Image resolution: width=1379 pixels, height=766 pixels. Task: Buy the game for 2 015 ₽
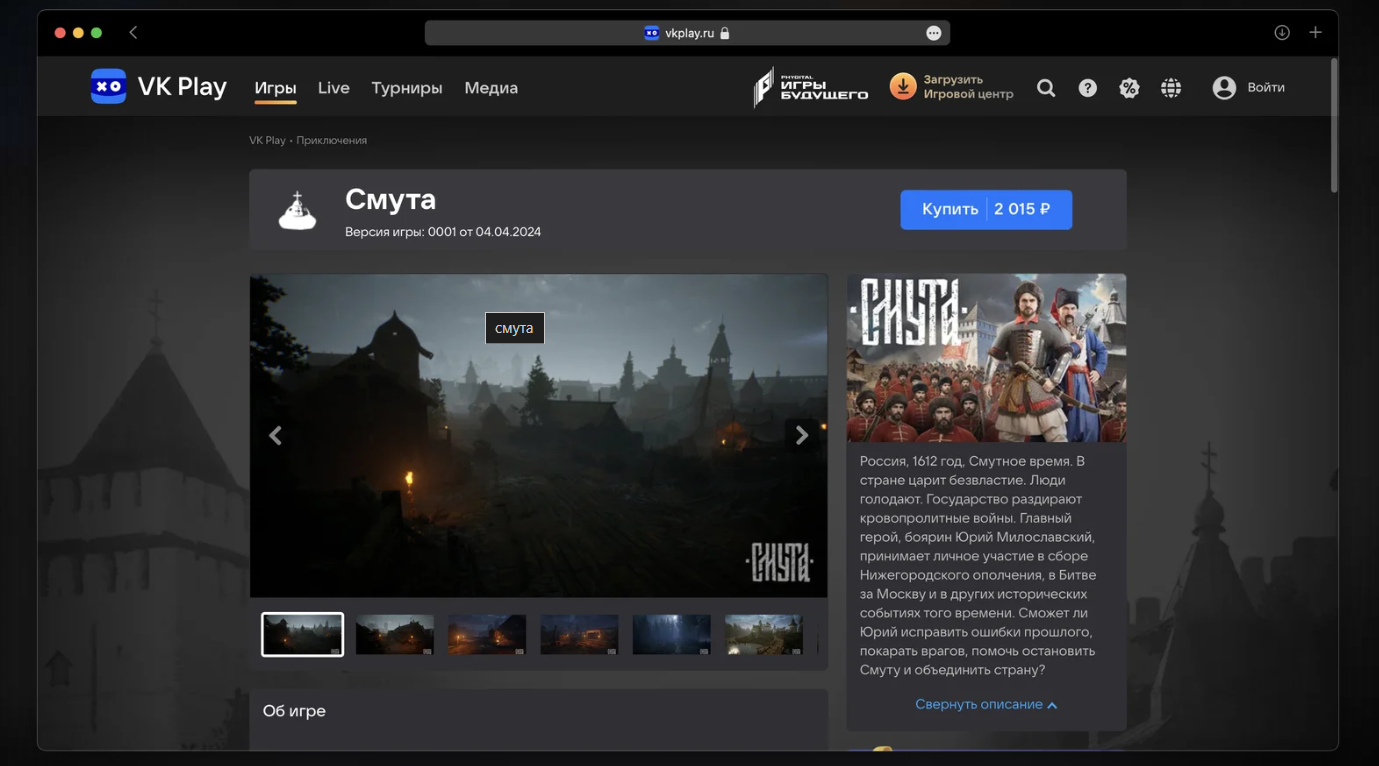click(986, 209)
